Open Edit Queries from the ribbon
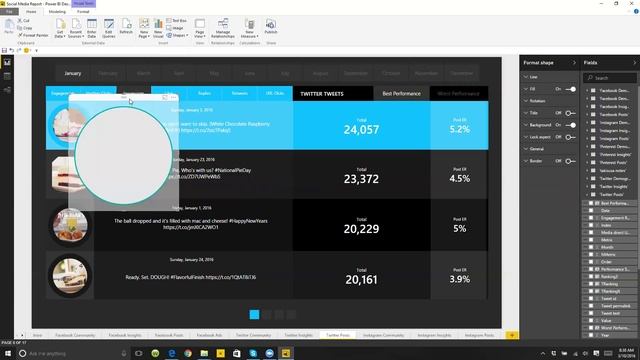The width and height of the screenshot is (640, 360). [109, 28]
